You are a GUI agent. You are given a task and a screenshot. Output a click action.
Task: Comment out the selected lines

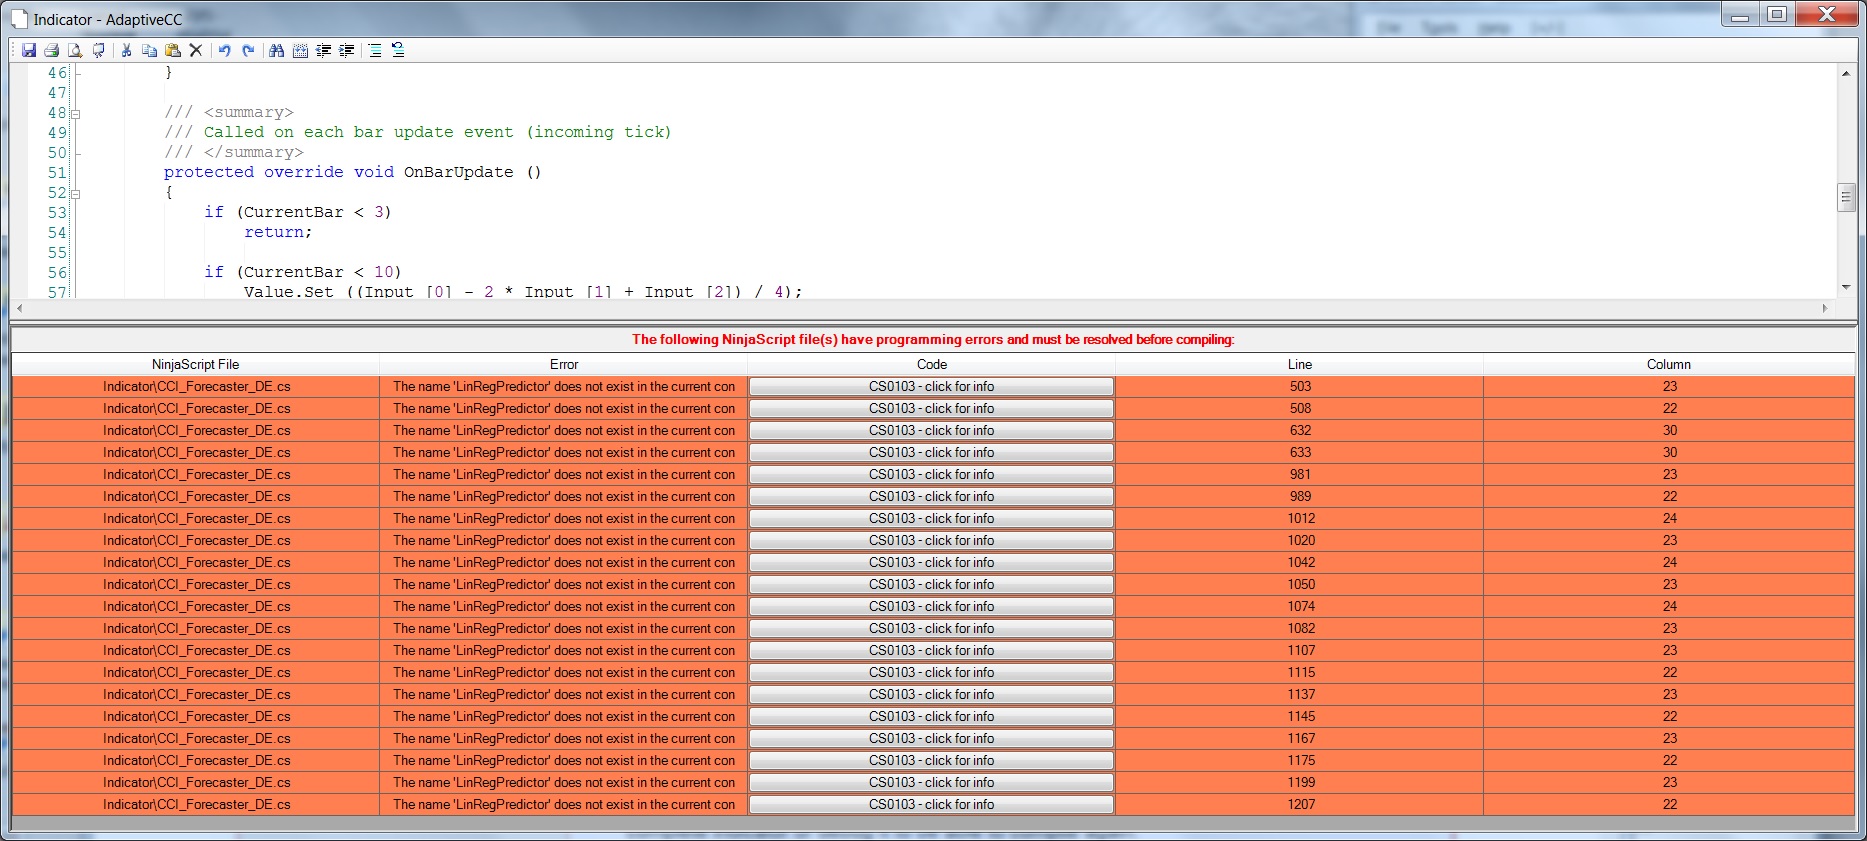pos(375,50)
